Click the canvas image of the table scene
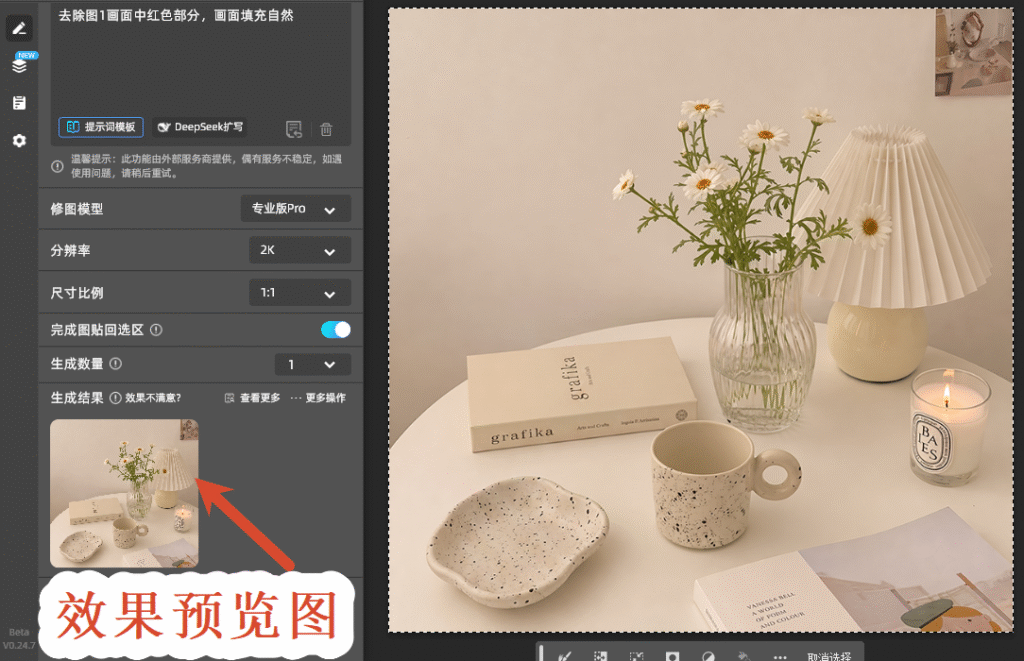Viewport: 1024px width, 661px height. coord(701,320)
